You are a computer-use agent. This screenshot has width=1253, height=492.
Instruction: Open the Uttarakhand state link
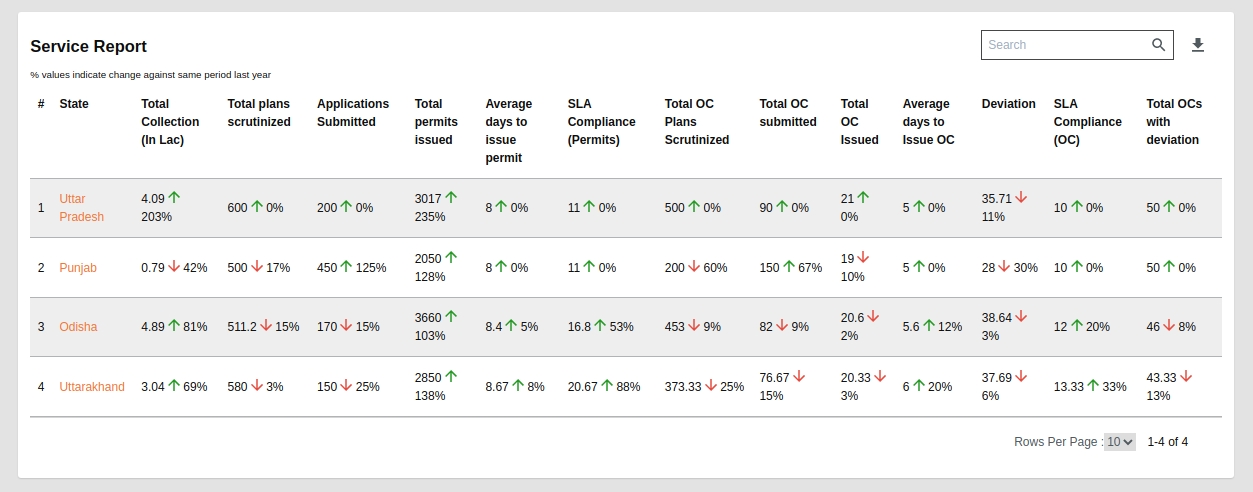click(92, 387)
